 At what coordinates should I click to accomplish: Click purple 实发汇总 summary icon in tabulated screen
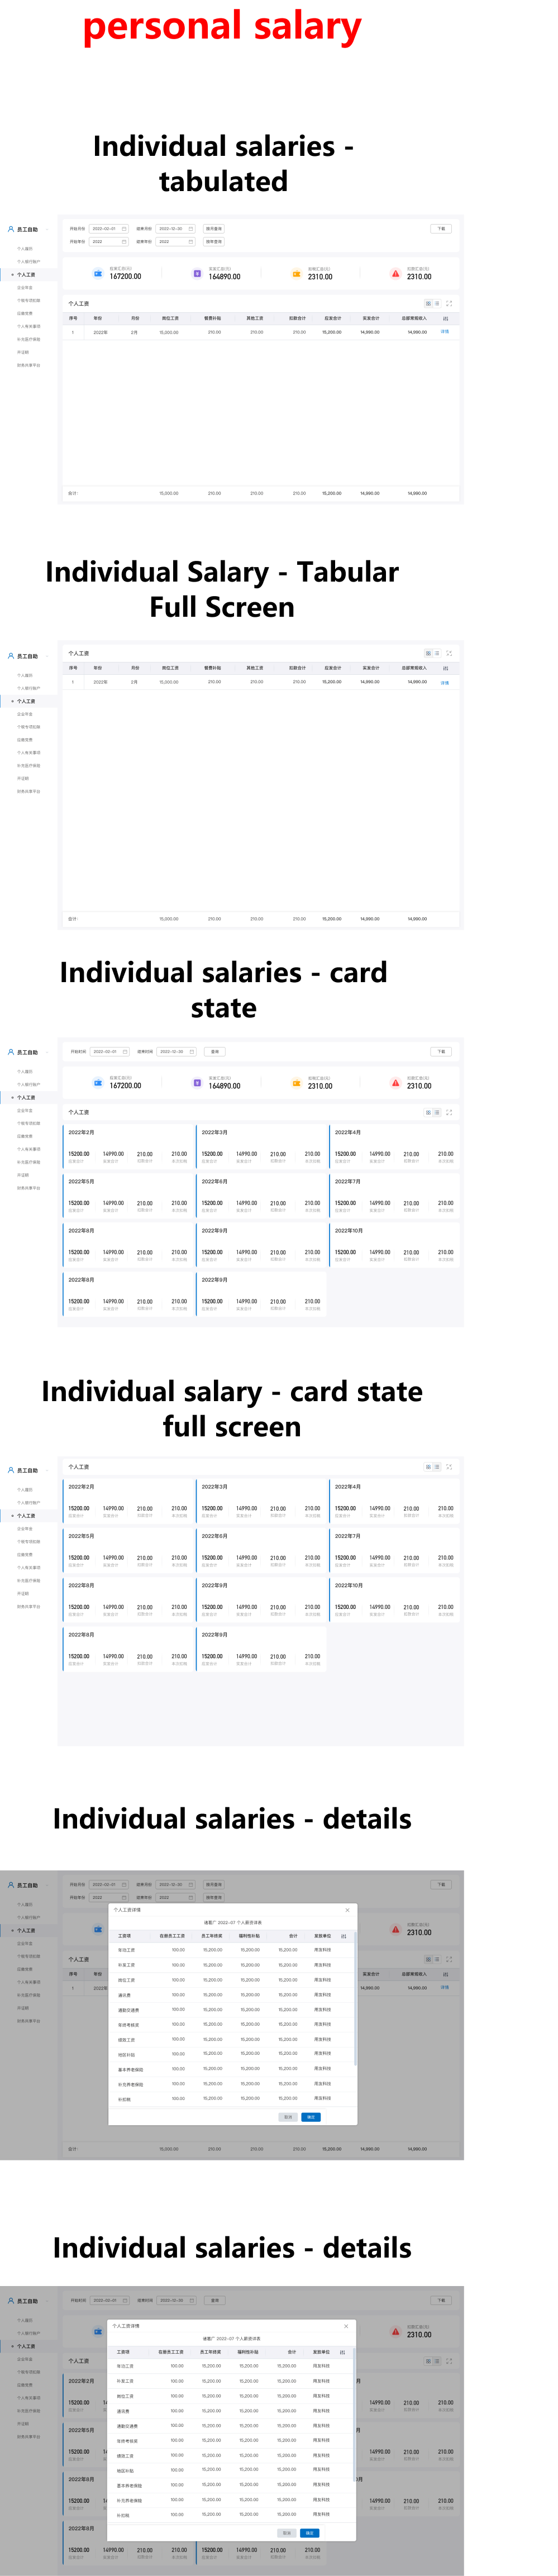(x=197, y=273)
